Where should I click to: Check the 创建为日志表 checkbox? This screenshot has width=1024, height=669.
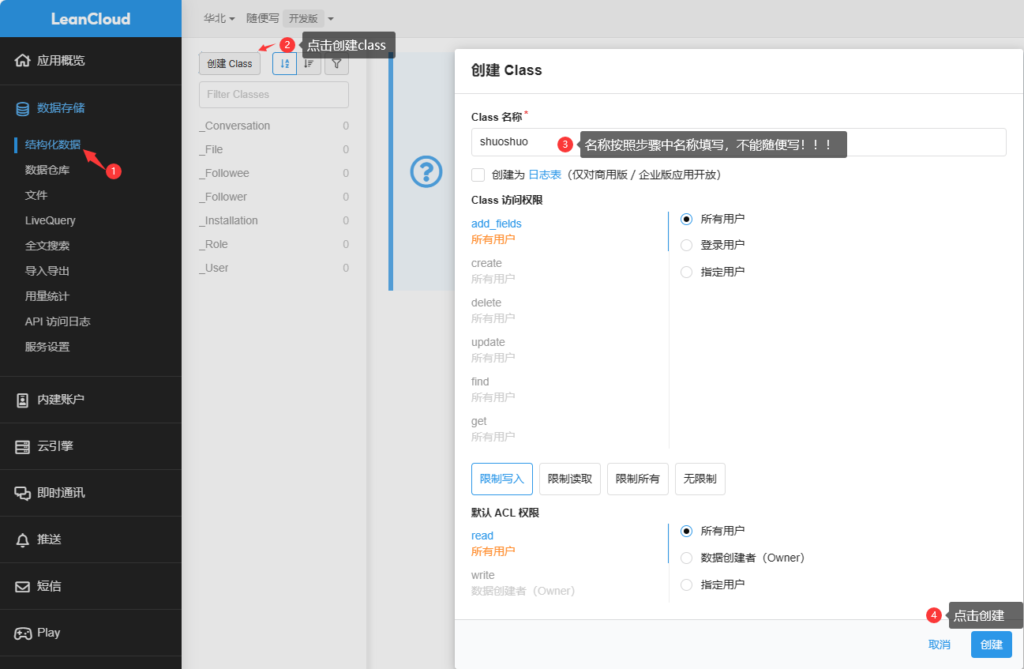click(x=478, y=175)
